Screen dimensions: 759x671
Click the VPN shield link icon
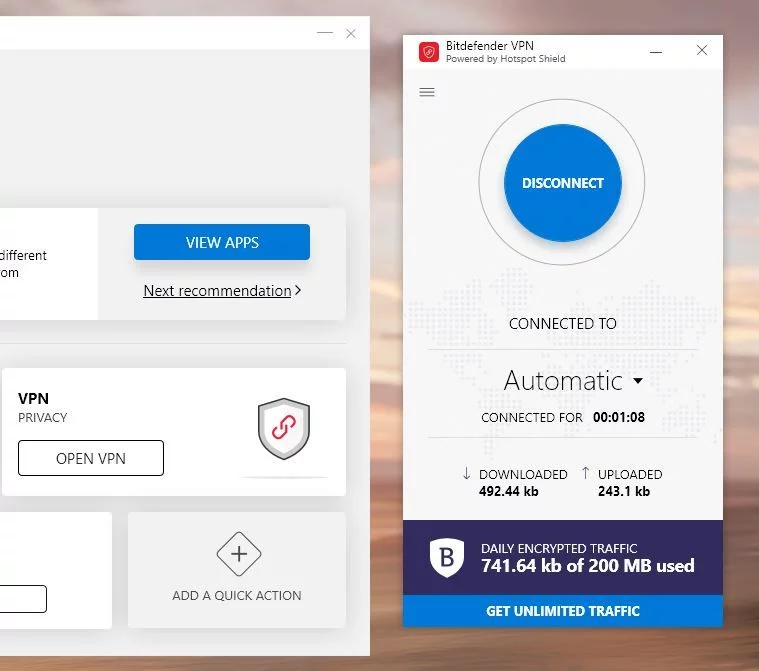(284, 428)
